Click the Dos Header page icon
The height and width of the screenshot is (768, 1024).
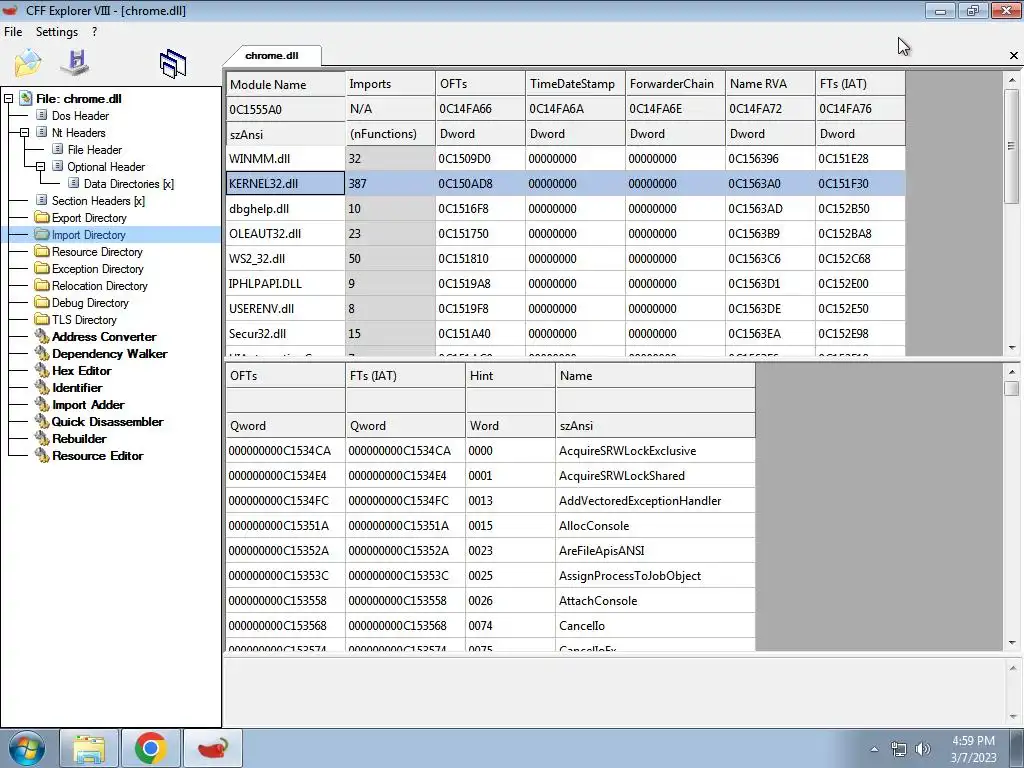tap(42, 115)
